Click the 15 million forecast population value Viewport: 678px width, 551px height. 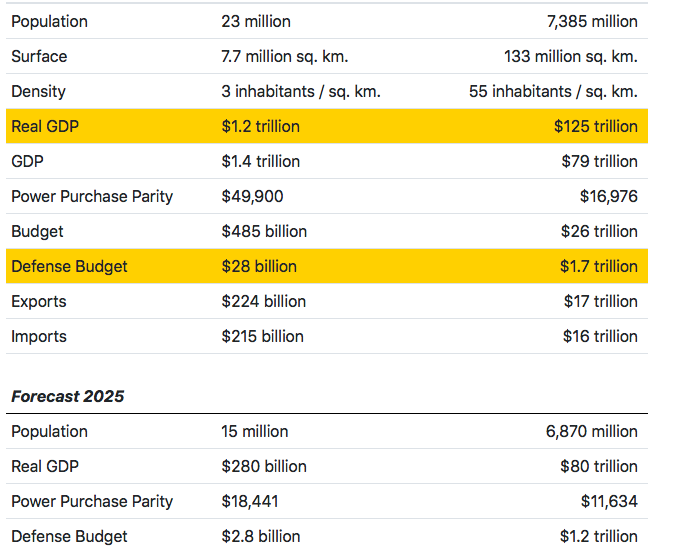coord(254,431)
